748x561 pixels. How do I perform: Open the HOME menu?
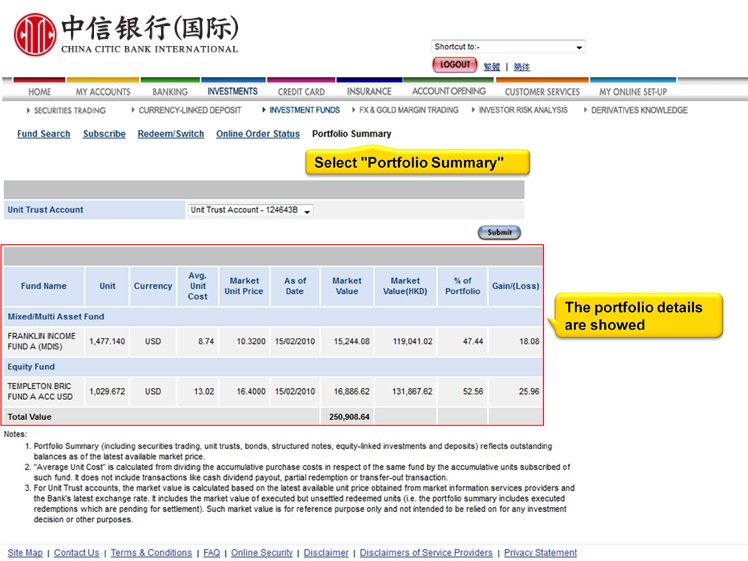pyautogui.click(x=40, y=92)
